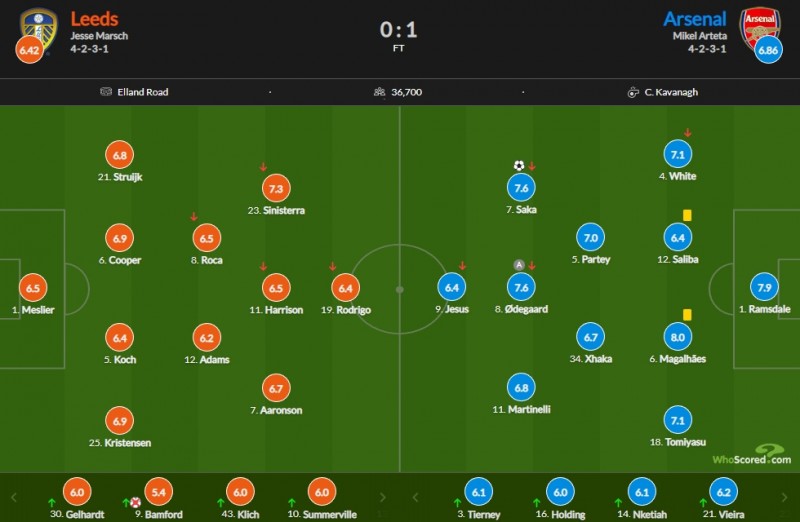This screenshot has height=522, width=800.
Task: Click the assist icon above Ødegaard
Action: click(519, 265)
